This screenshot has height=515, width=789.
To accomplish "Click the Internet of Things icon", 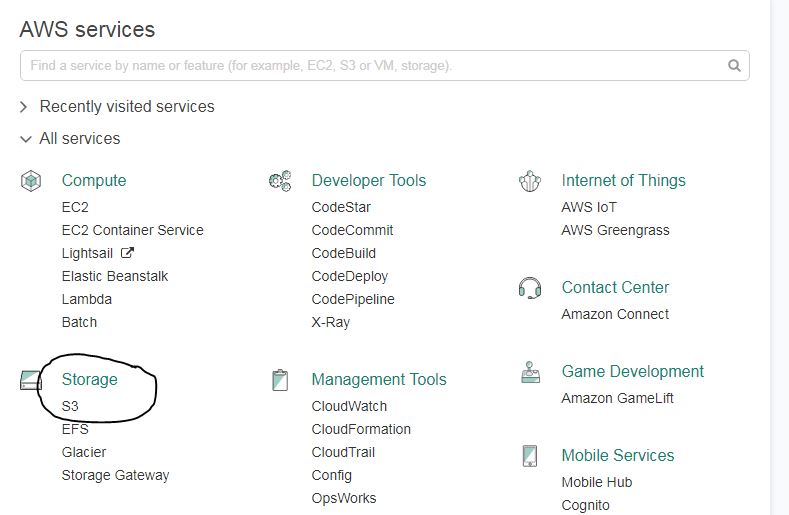I will tap(530, 181).
